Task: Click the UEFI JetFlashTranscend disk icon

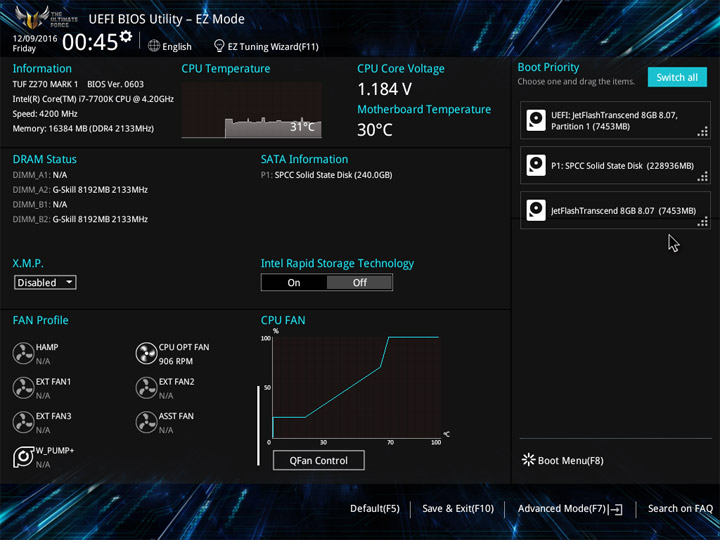Action: pyautogui.click(x=536, y=120)
